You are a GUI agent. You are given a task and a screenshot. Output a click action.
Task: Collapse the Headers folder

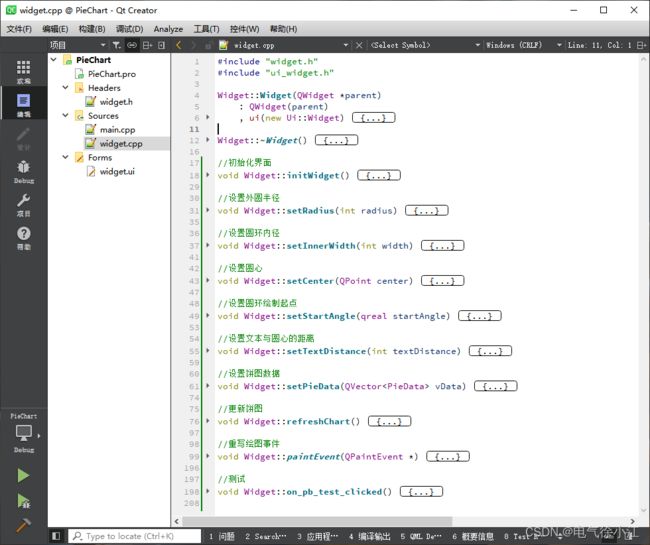pyautogui.click(x=65, y=87)
